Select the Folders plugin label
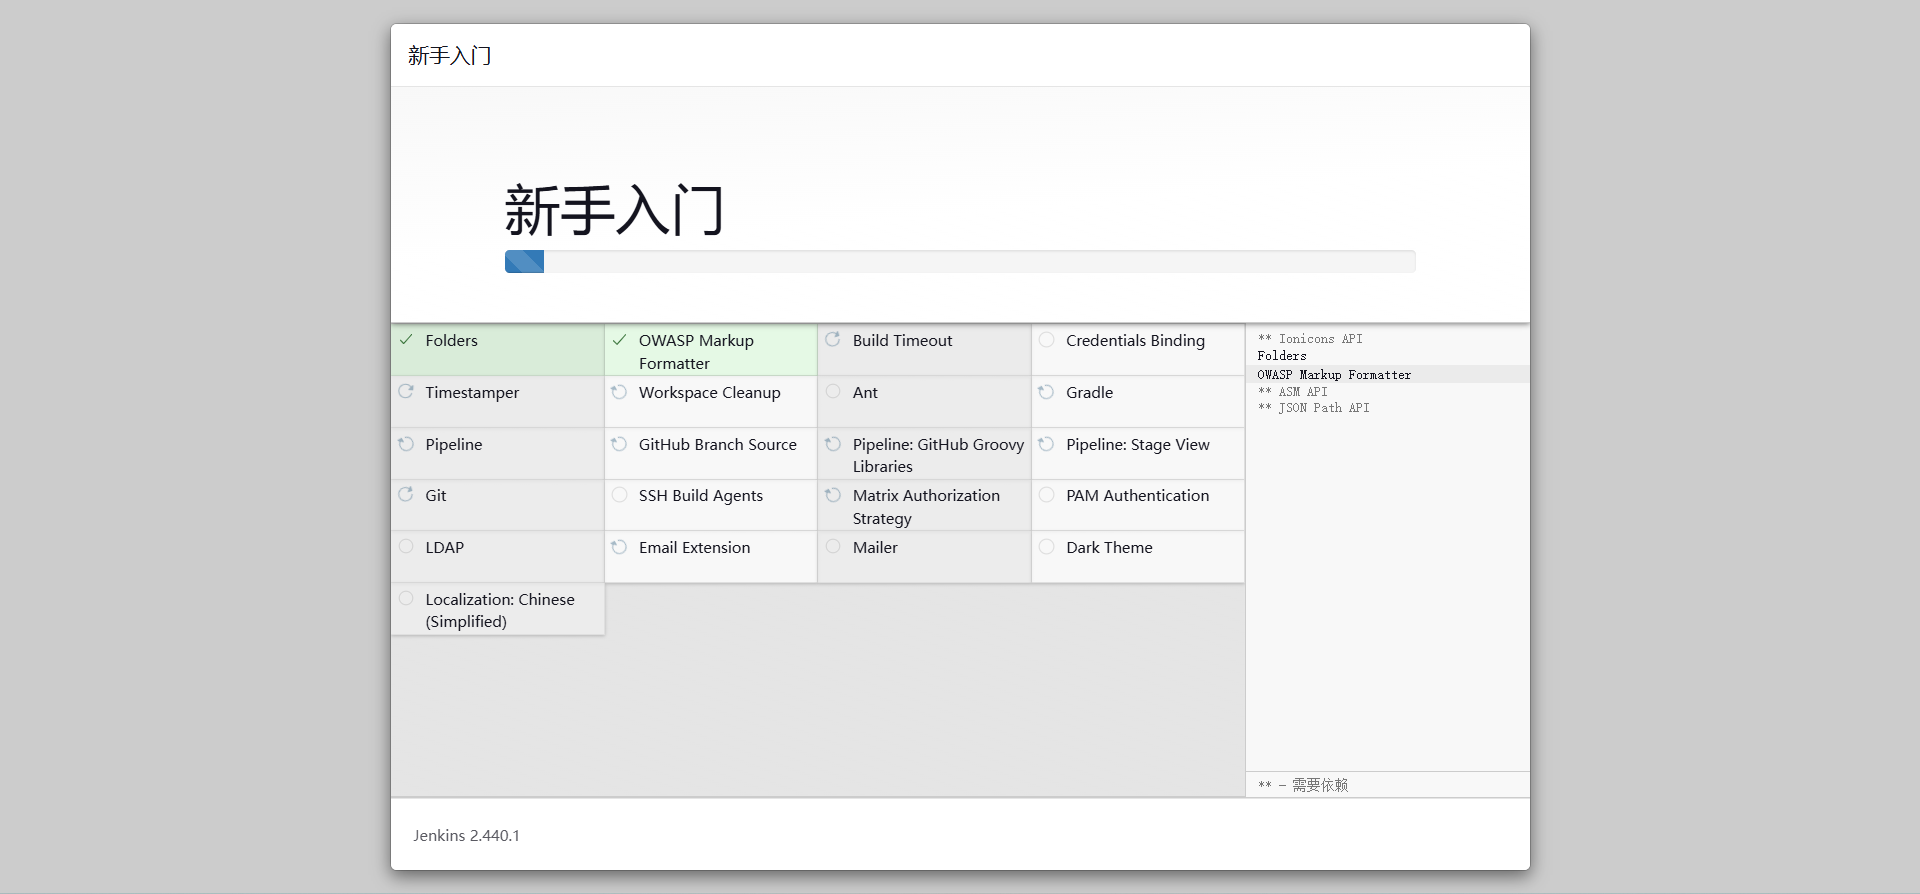The image size is (1920, 894). pyautogui.click(x=451, y=341)
